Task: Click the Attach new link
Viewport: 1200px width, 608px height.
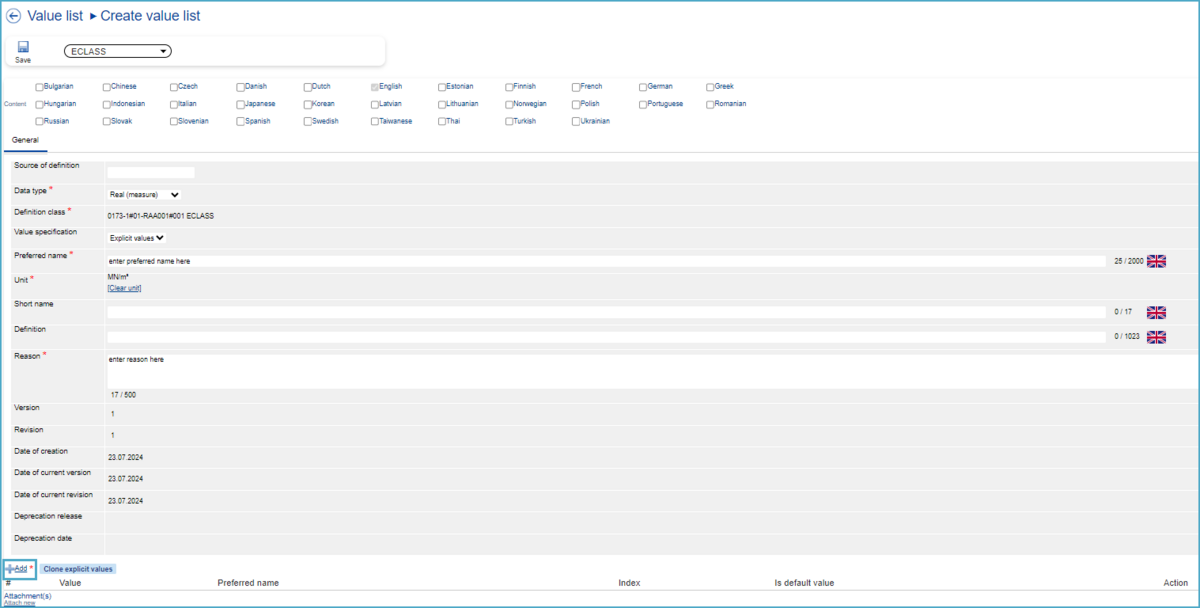Action: (19, 603)
